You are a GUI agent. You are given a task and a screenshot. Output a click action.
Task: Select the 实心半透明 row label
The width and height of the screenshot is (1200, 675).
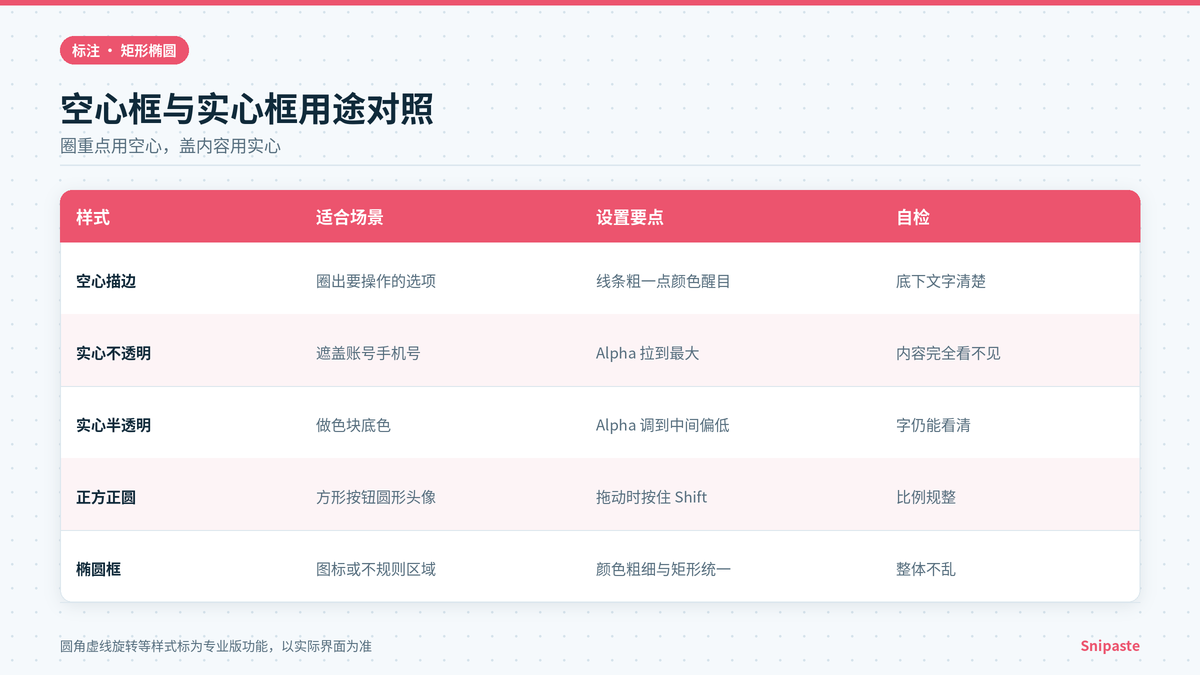(113, 425)
